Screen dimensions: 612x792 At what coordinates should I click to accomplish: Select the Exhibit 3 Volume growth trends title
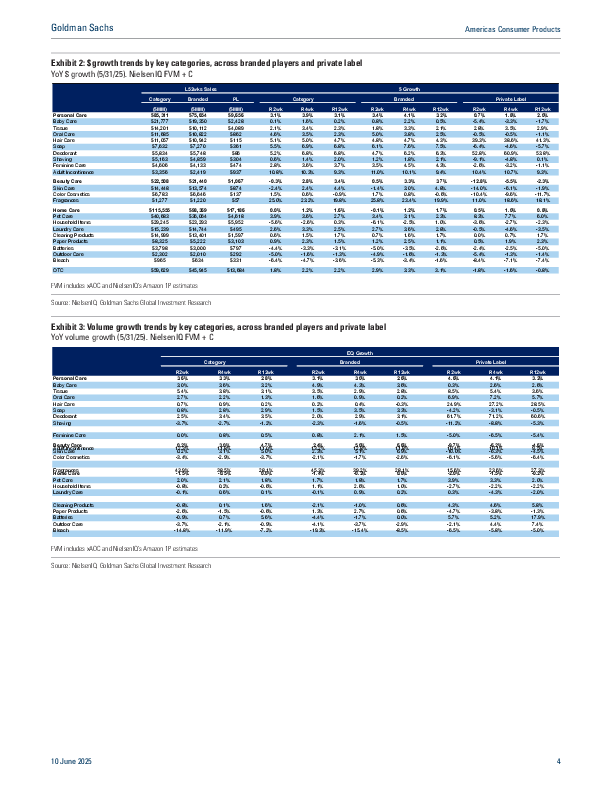point(219,327)
